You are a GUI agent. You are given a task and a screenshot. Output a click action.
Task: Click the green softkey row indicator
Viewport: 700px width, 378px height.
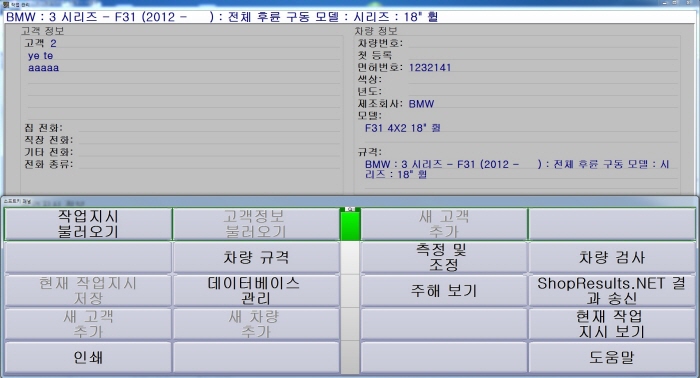point(350,224)
